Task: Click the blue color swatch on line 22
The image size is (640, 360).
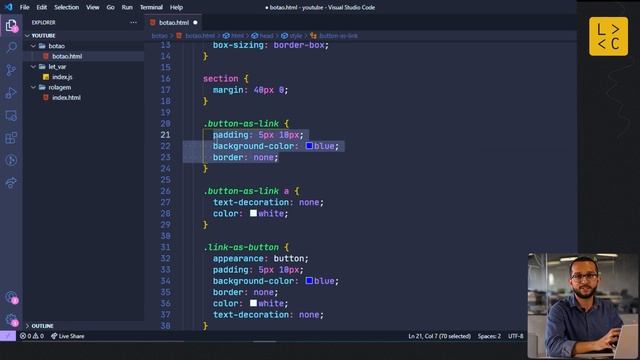Action: click(x=309, y=146)
